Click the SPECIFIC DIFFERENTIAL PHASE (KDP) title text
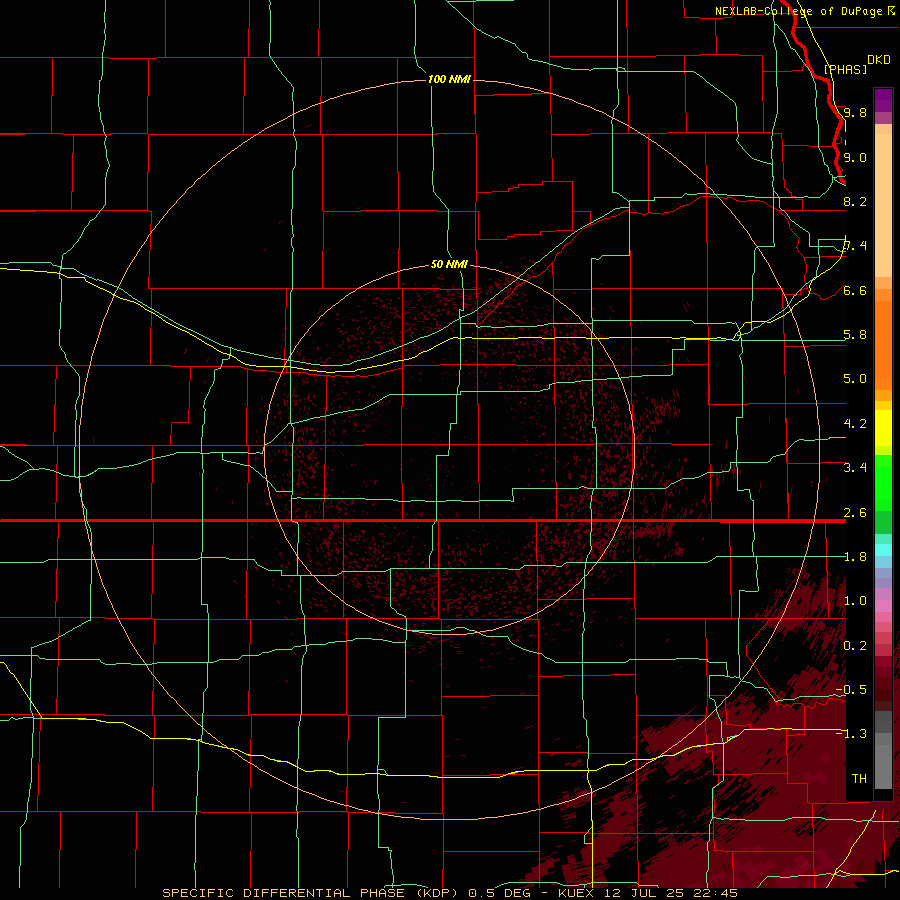 [310, 893]
